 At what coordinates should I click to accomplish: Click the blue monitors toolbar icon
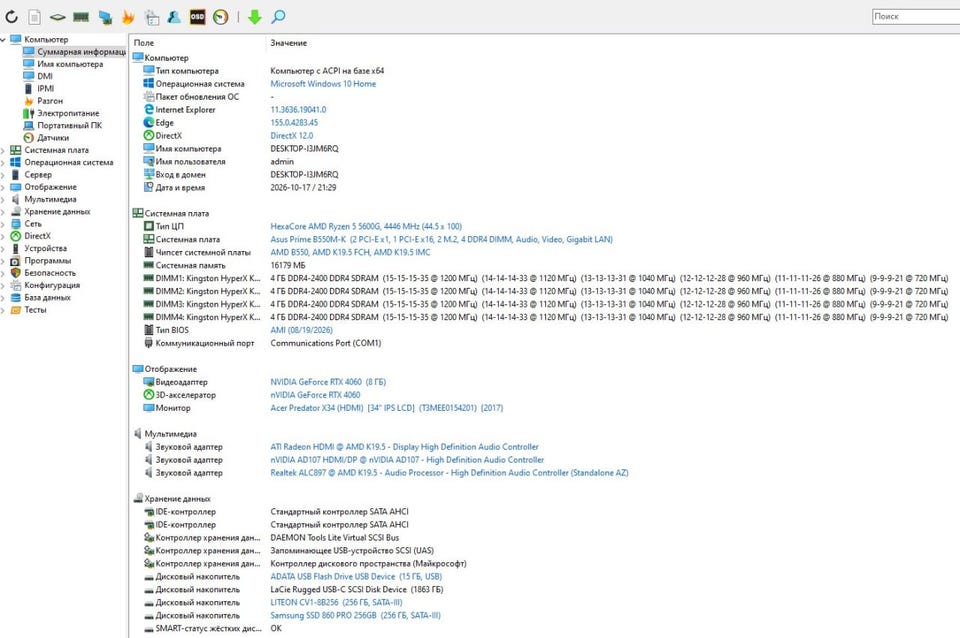105,17
